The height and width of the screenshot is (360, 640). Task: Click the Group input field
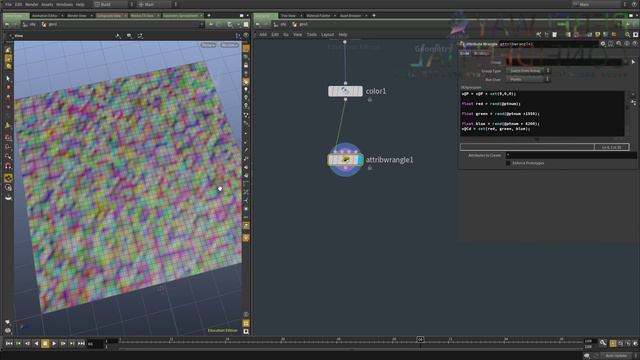pyautogui.click(x=564, y=62)
